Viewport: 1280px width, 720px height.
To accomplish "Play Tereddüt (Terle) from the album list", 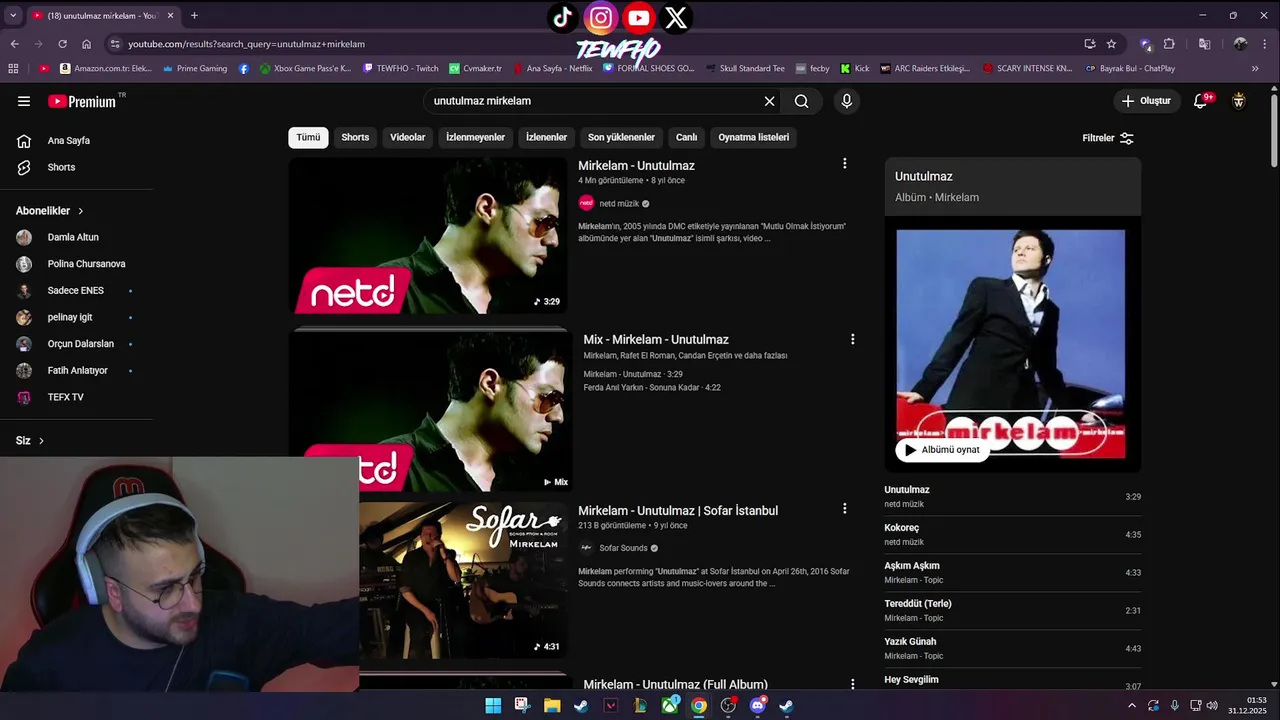I will 1012,610.
